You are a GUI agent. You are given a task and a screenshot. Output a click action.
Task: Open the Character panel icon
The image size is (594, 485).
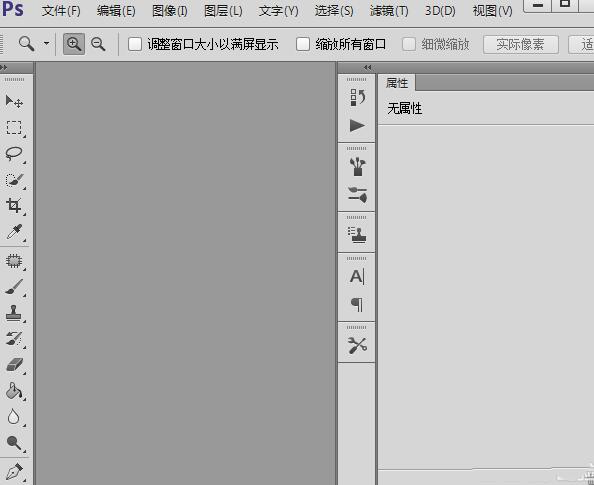357,277
